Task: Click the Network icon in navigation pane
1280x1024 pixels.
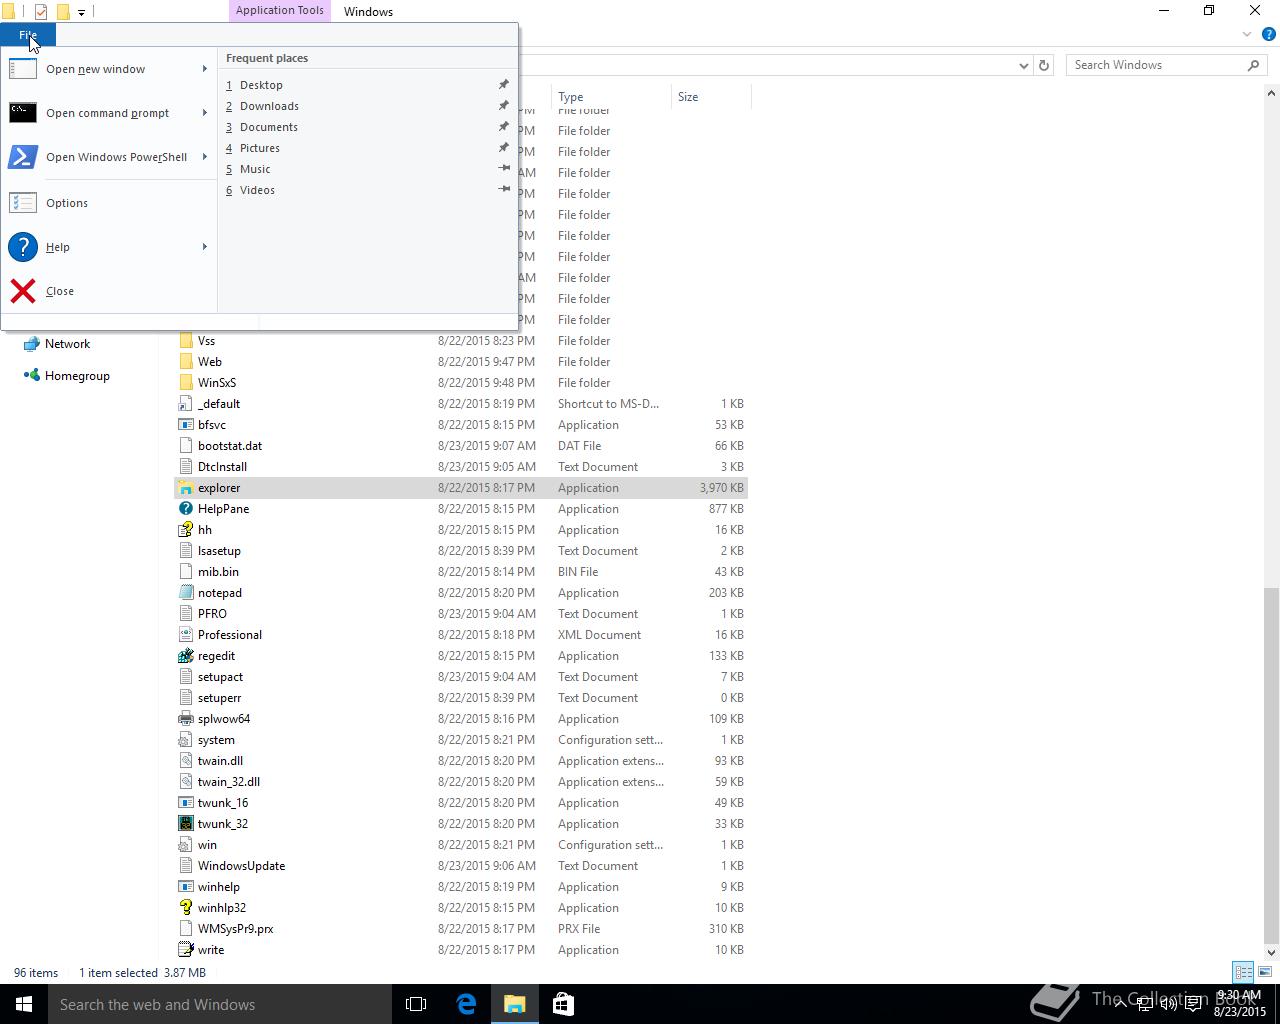Action: (x=32, y=344)
